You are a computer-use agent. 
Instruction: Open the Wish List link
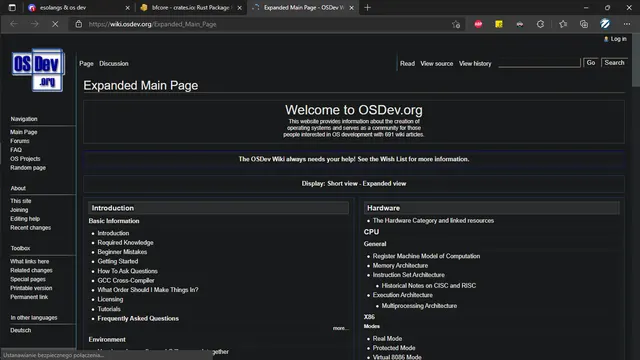[x=393, y=159]
